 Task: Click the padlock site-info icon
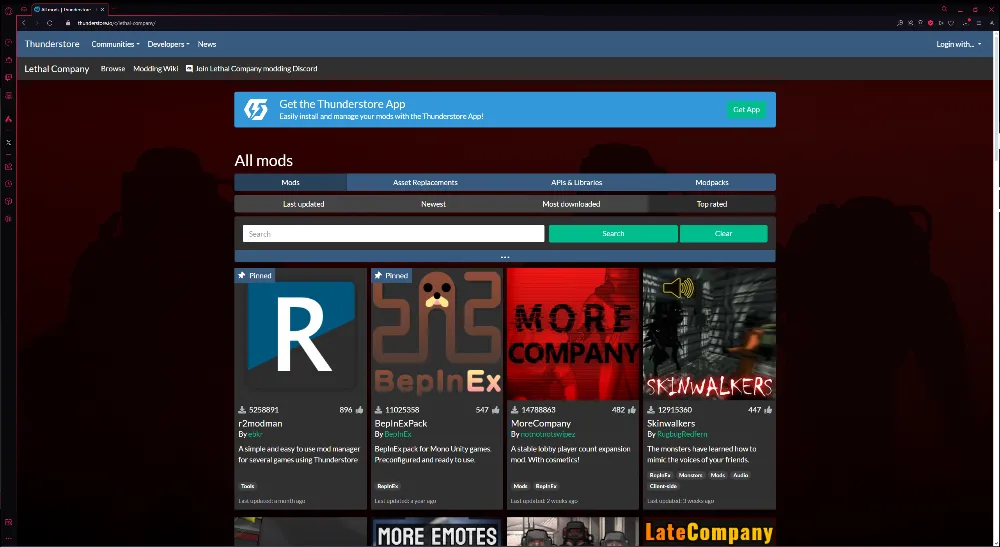coord(68,23)
